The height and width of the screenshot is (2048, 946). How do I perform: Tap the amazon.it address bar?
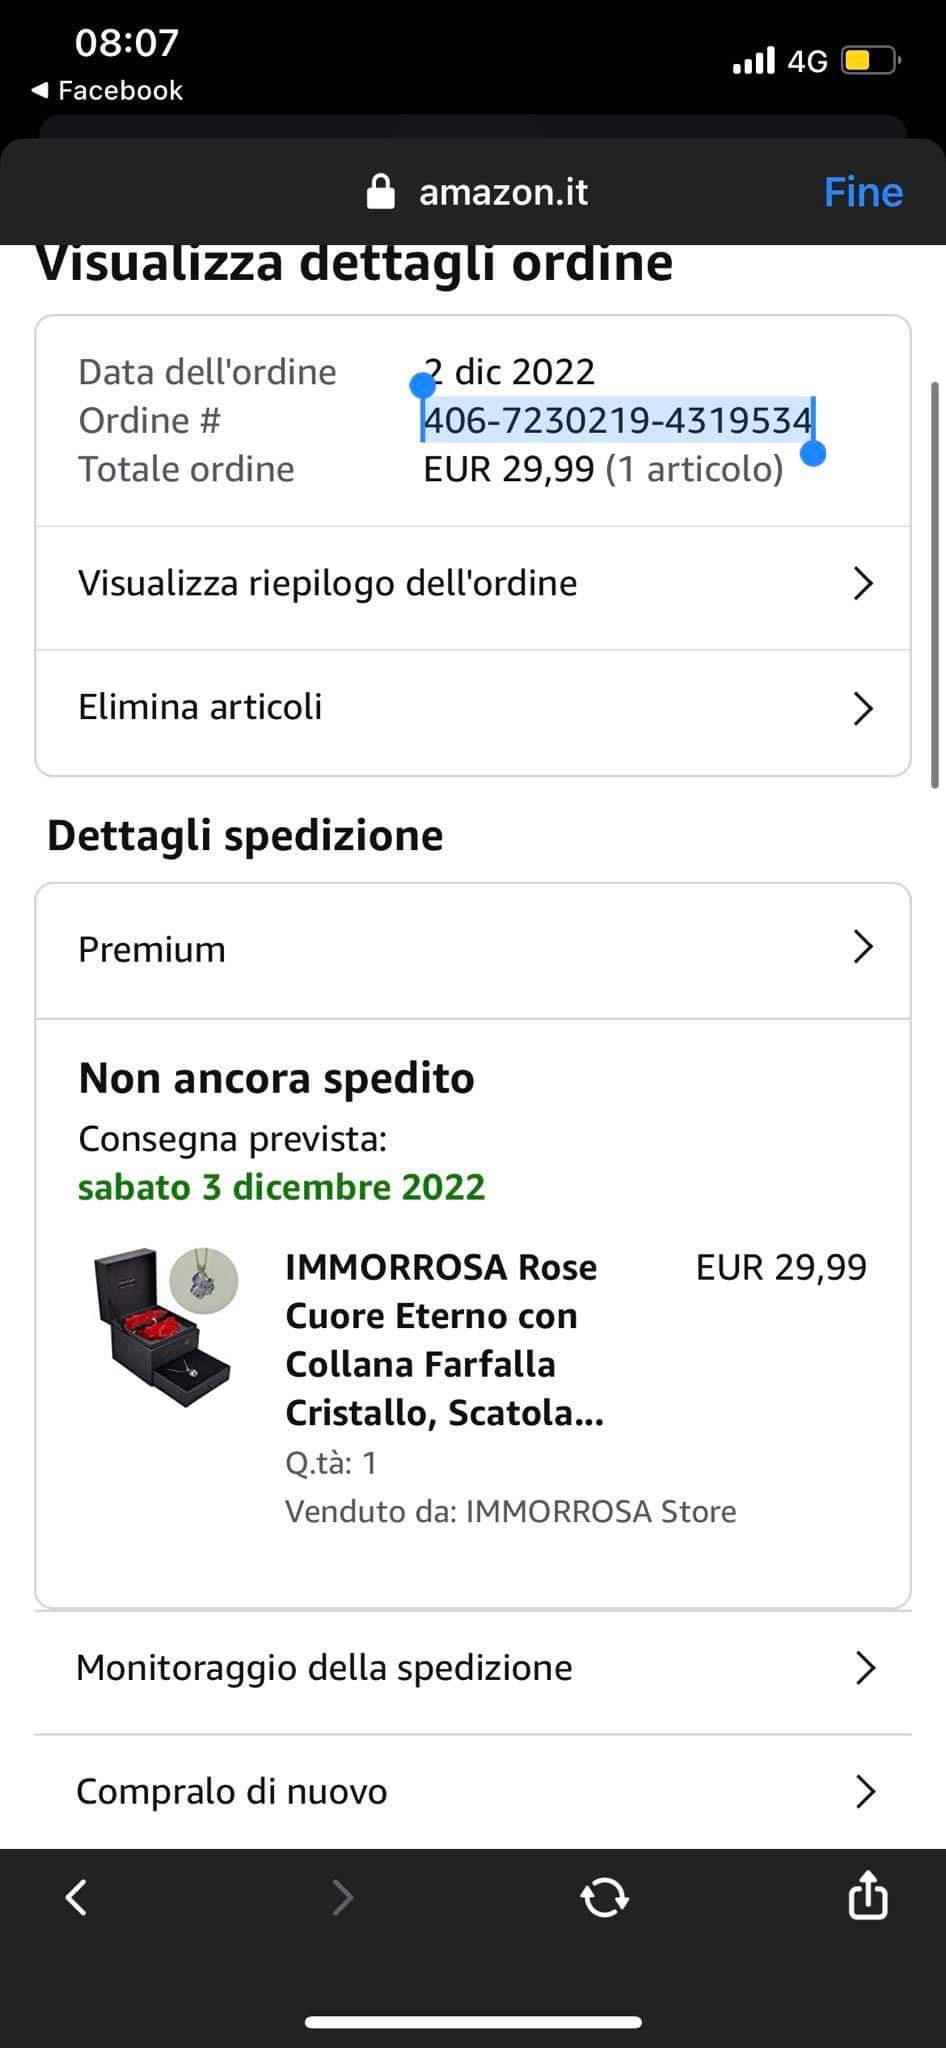coord(502,191)
